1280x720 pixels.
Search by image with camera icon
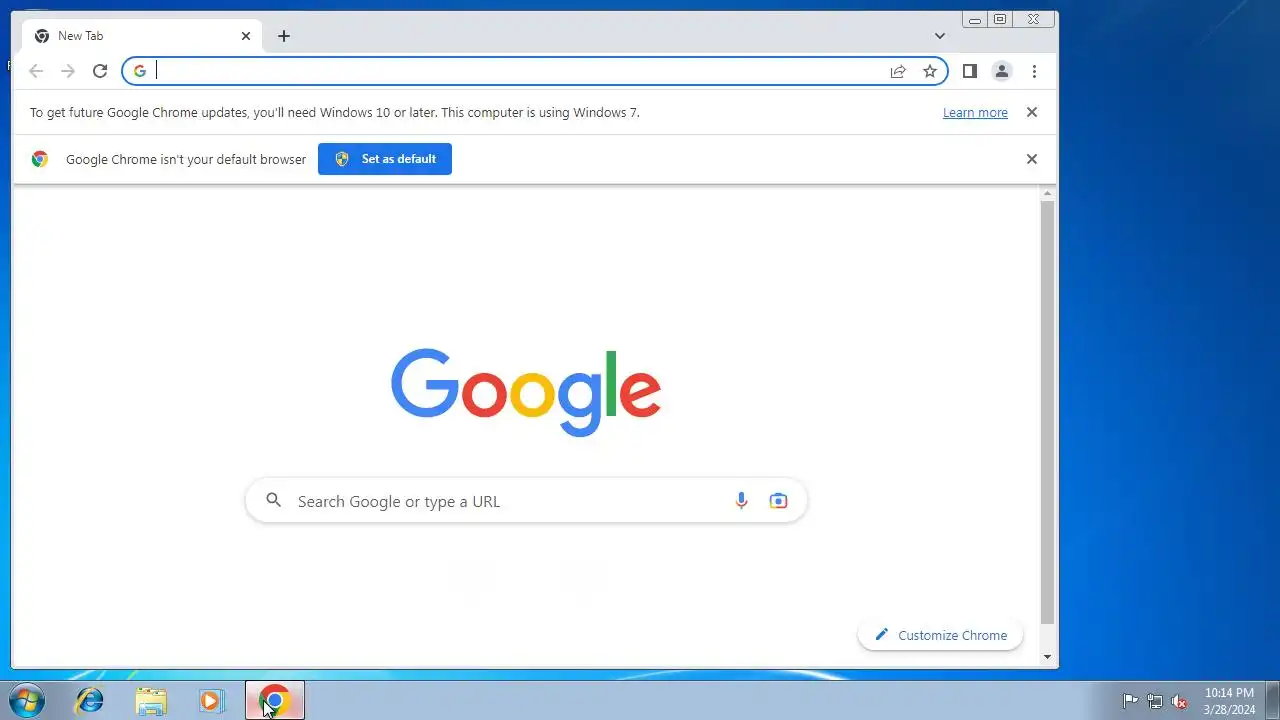coord(778,501)
